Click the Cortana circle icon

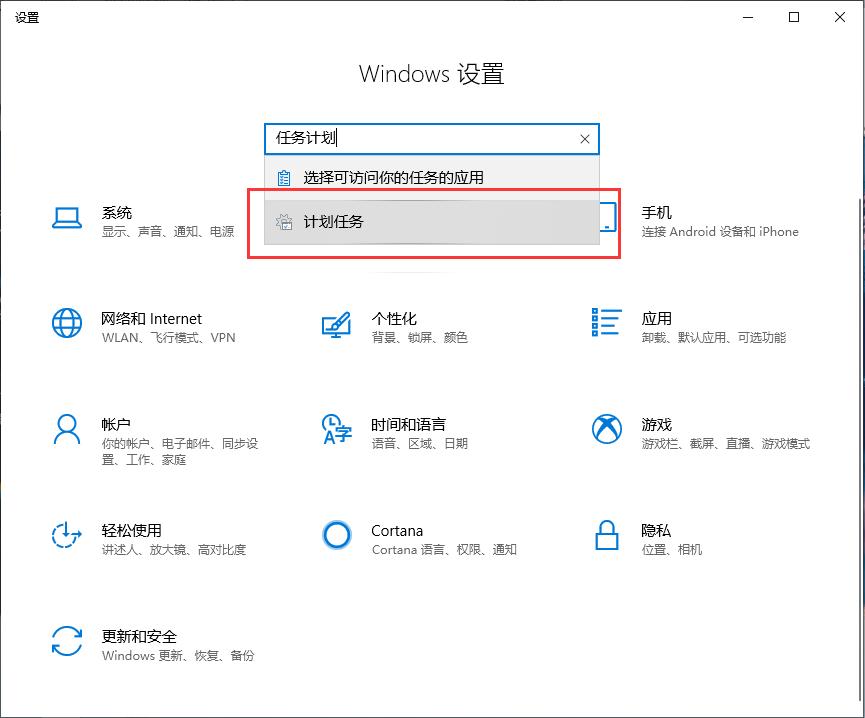click(336, 536)
